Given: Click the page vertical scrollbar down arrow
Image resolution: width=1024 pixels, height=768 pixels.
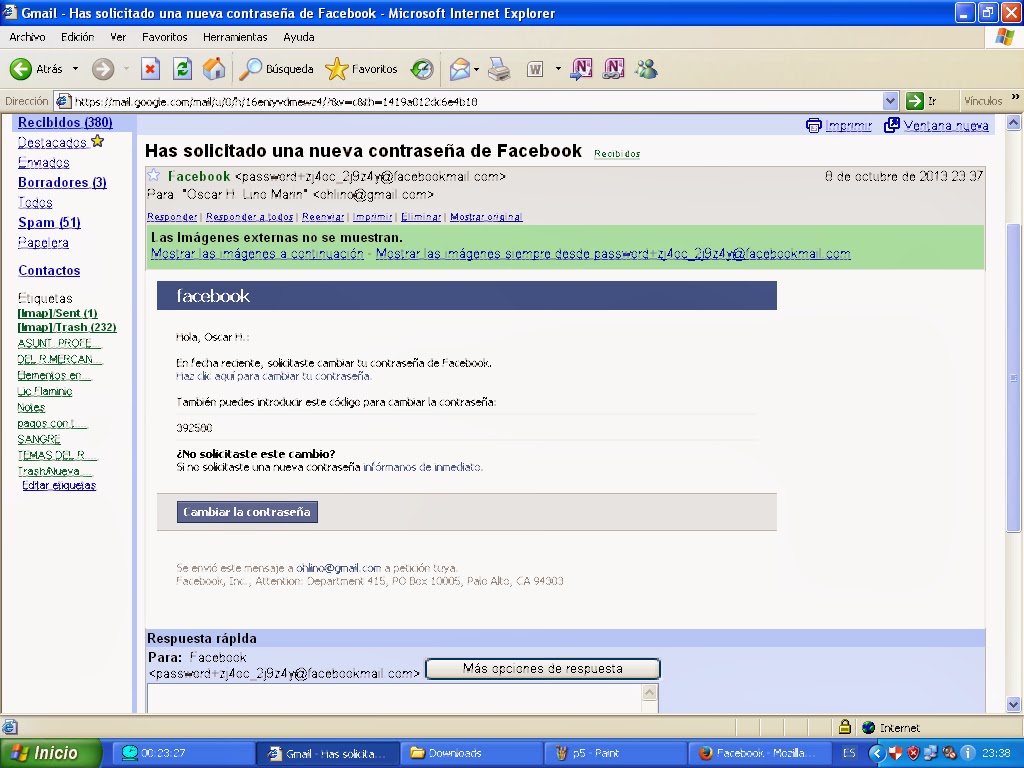Looking at the screenshot, I should [x=1013, y=704].
